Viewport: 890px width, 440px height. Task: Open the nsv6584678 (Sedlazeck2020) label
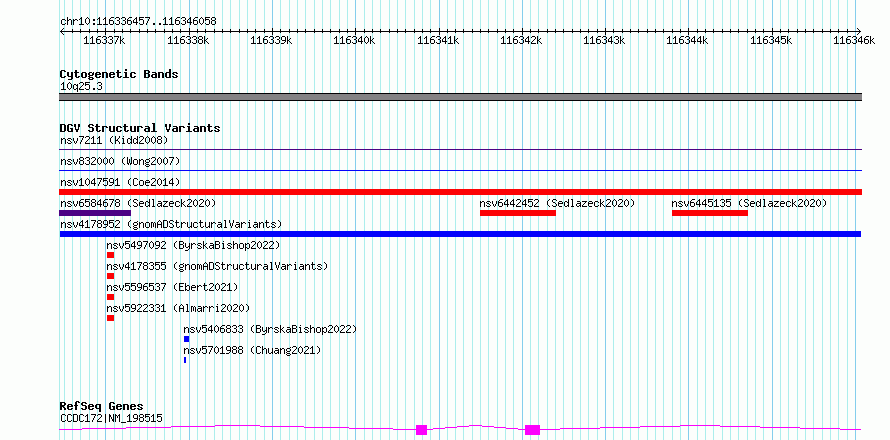click(x=138, y=203)
